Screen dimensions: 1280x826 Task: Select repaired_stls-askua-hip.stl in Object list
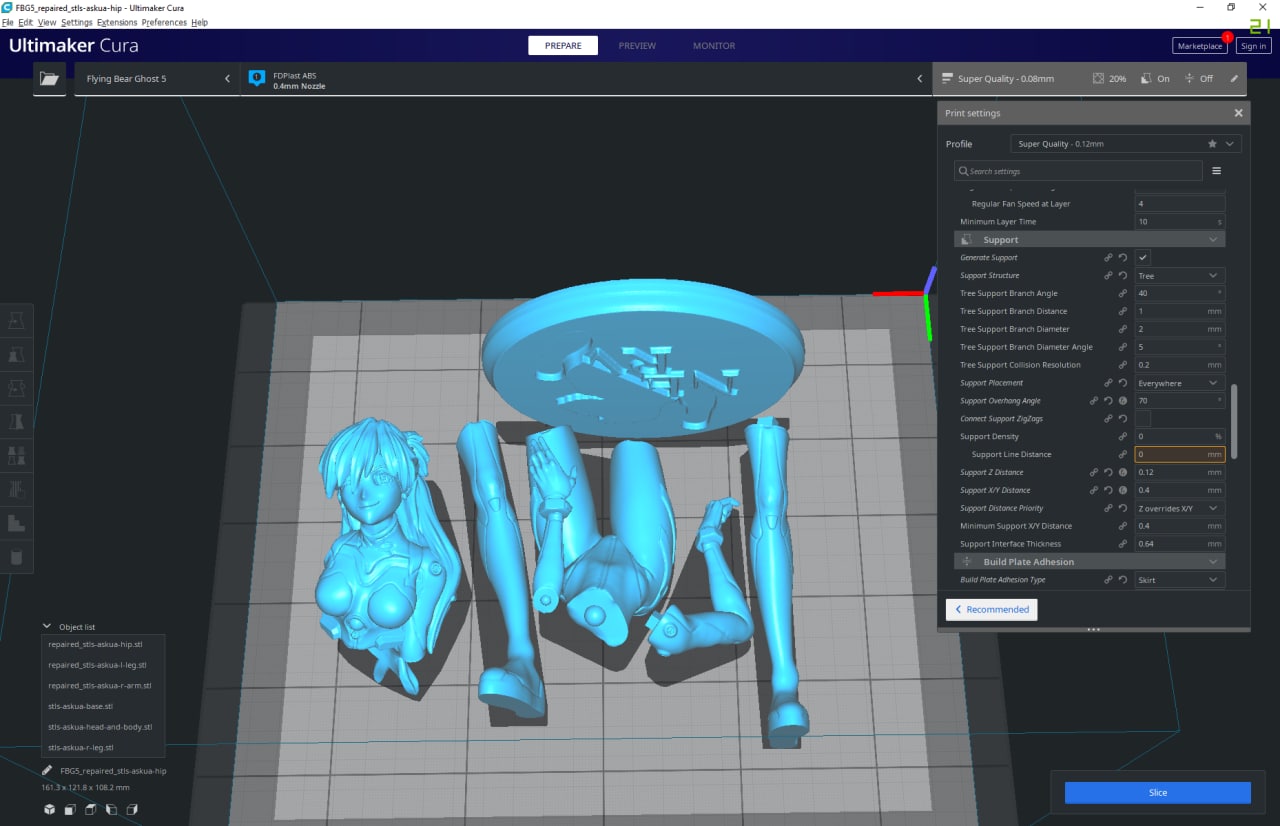[x=96, y=644]
